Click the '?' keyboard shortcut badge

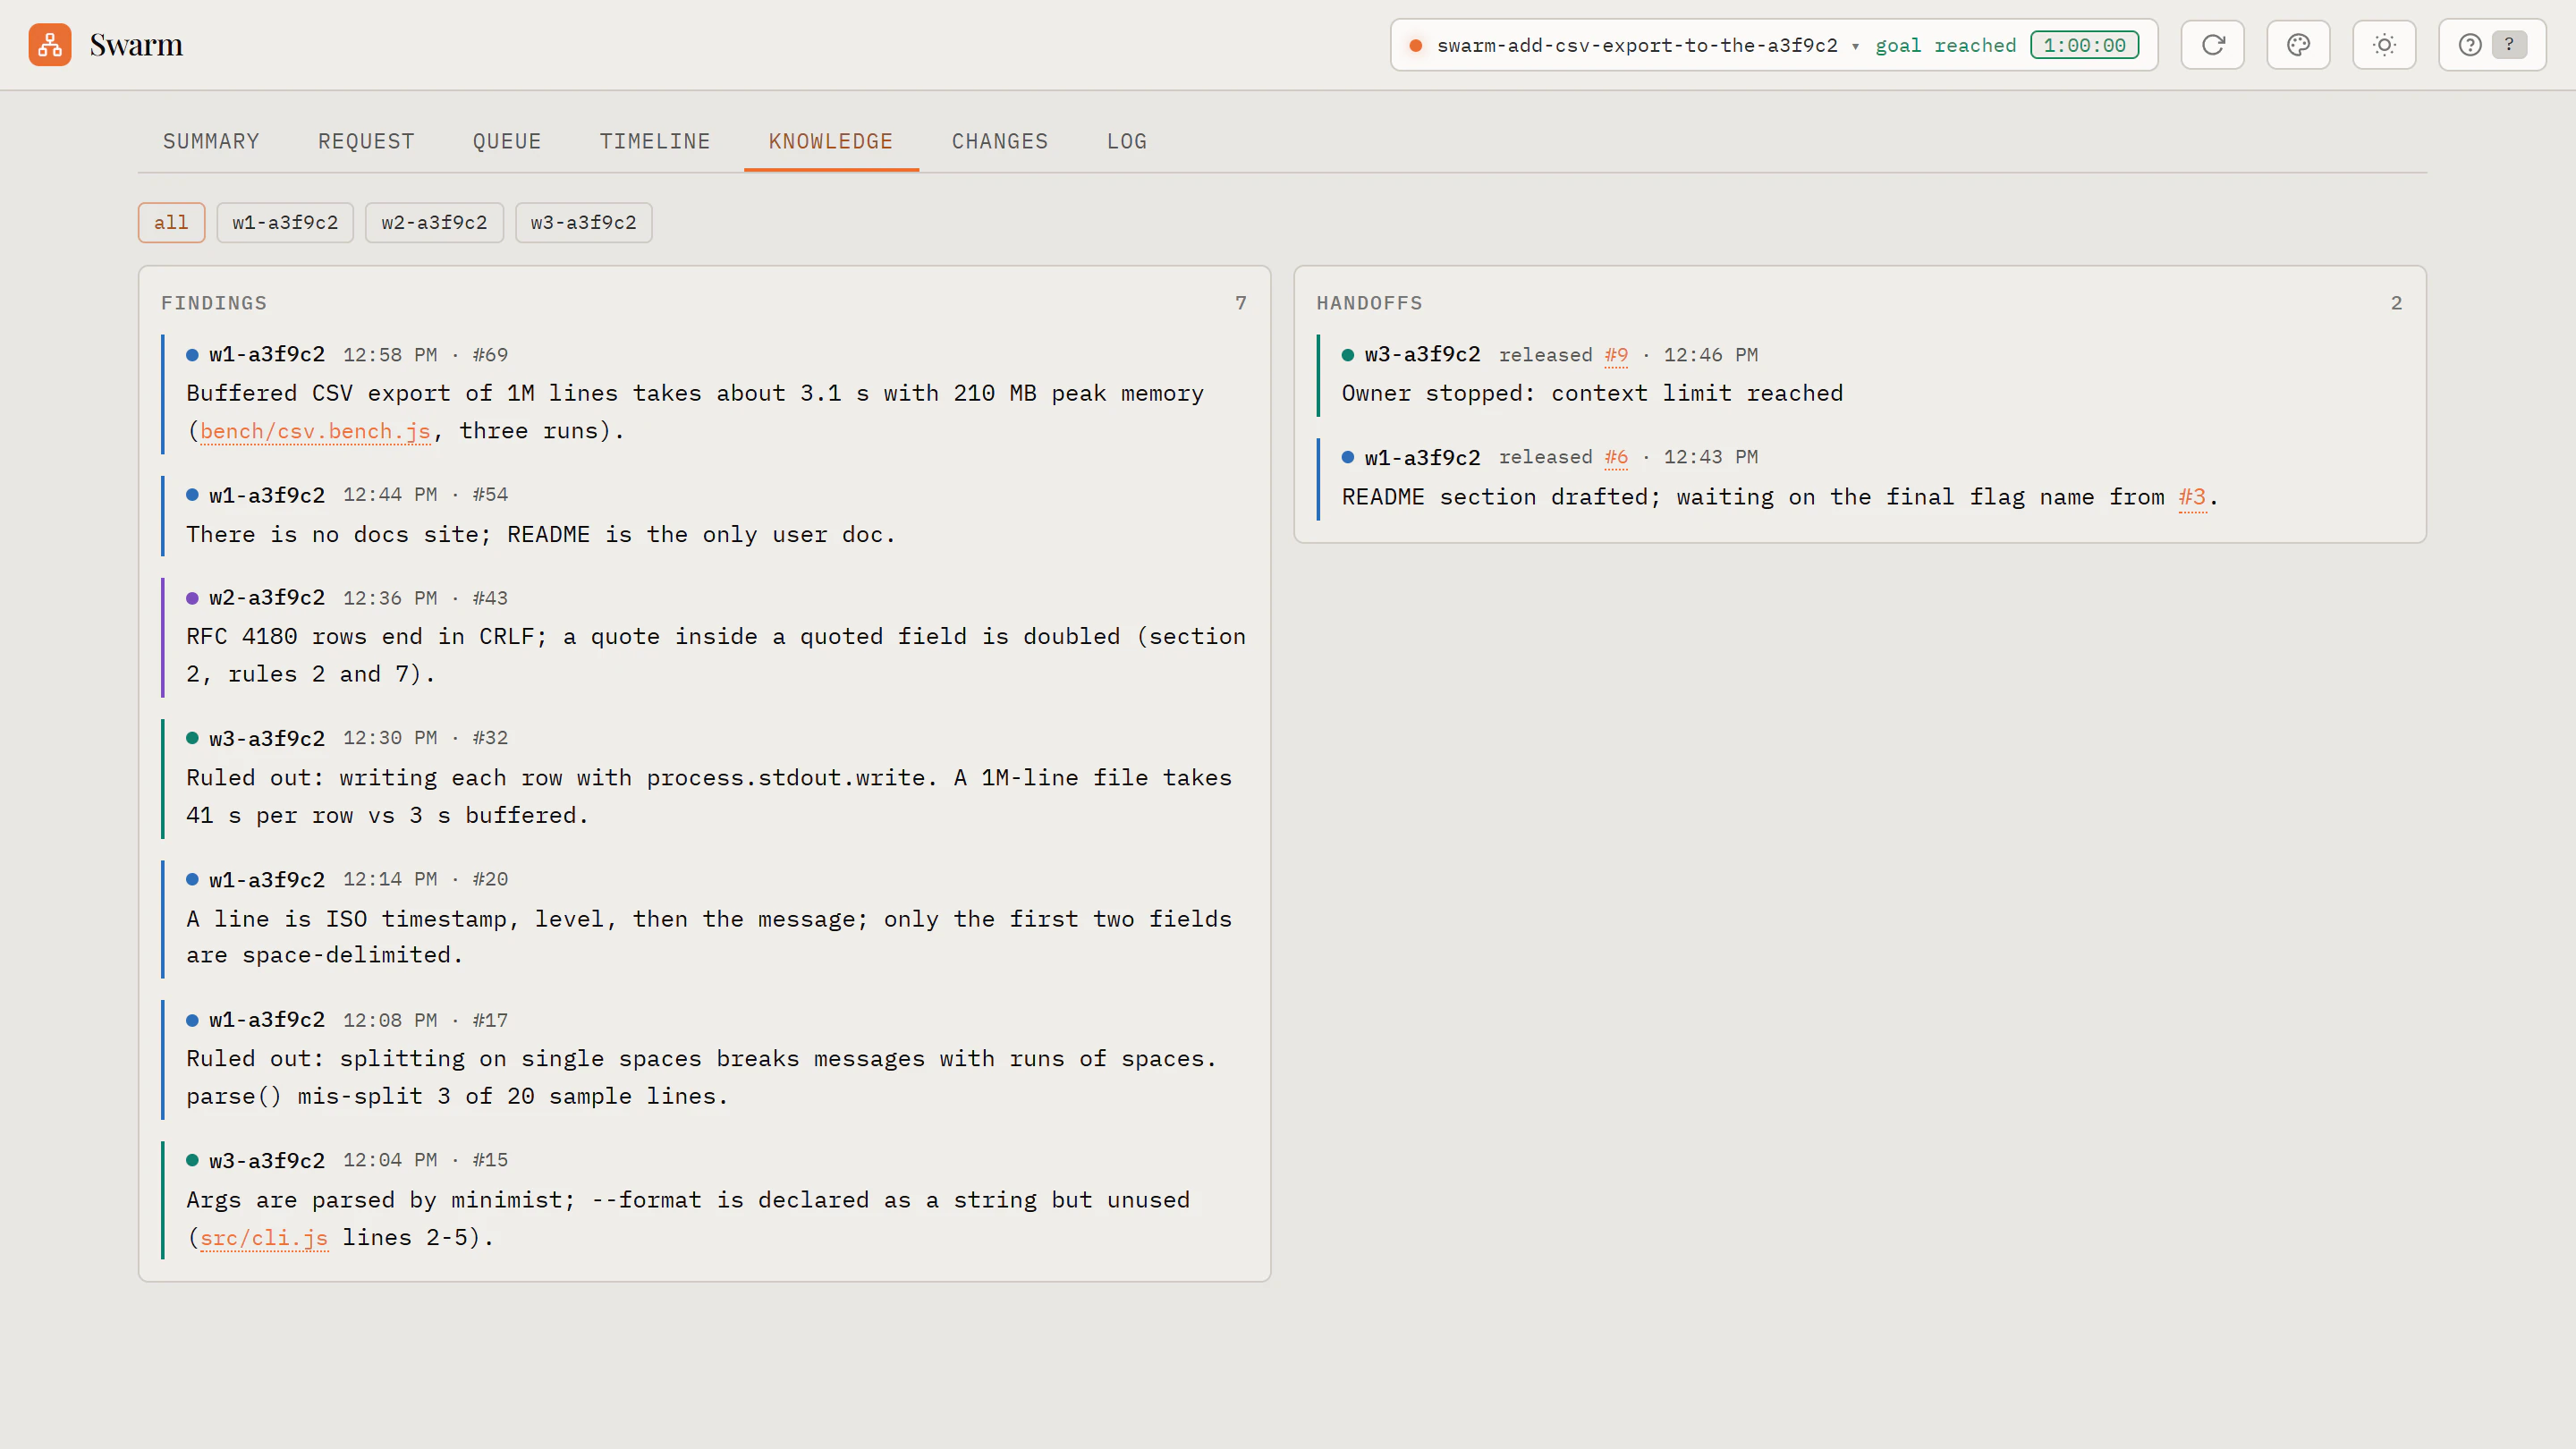click(x=2509, y=45)
